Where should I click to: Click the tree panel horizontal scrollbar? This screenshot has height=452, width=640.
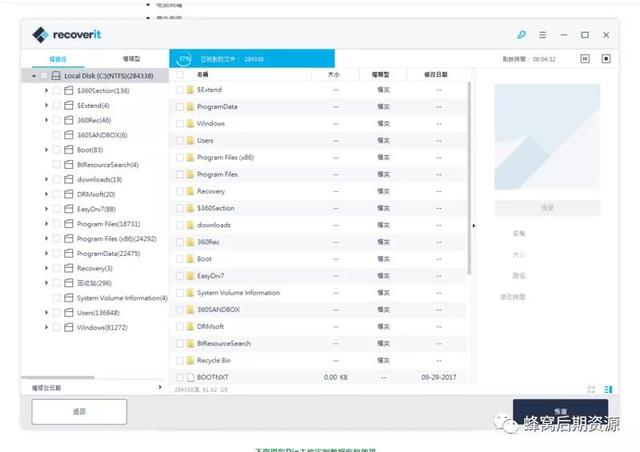pyautogui.click(x=58, y=378)
